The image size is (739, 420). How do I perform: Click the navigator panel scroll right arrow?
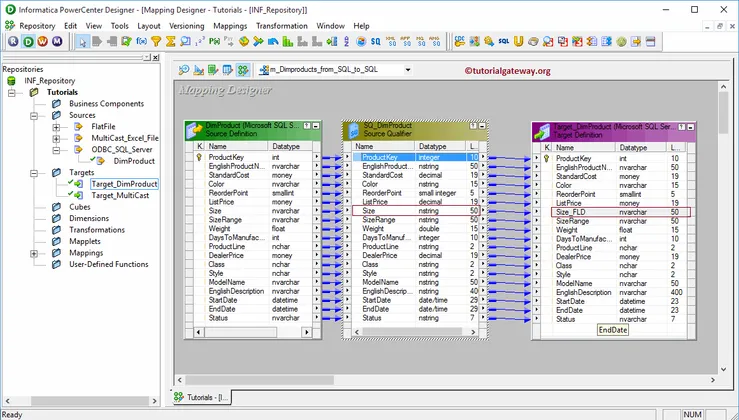[x=155, y=401]
